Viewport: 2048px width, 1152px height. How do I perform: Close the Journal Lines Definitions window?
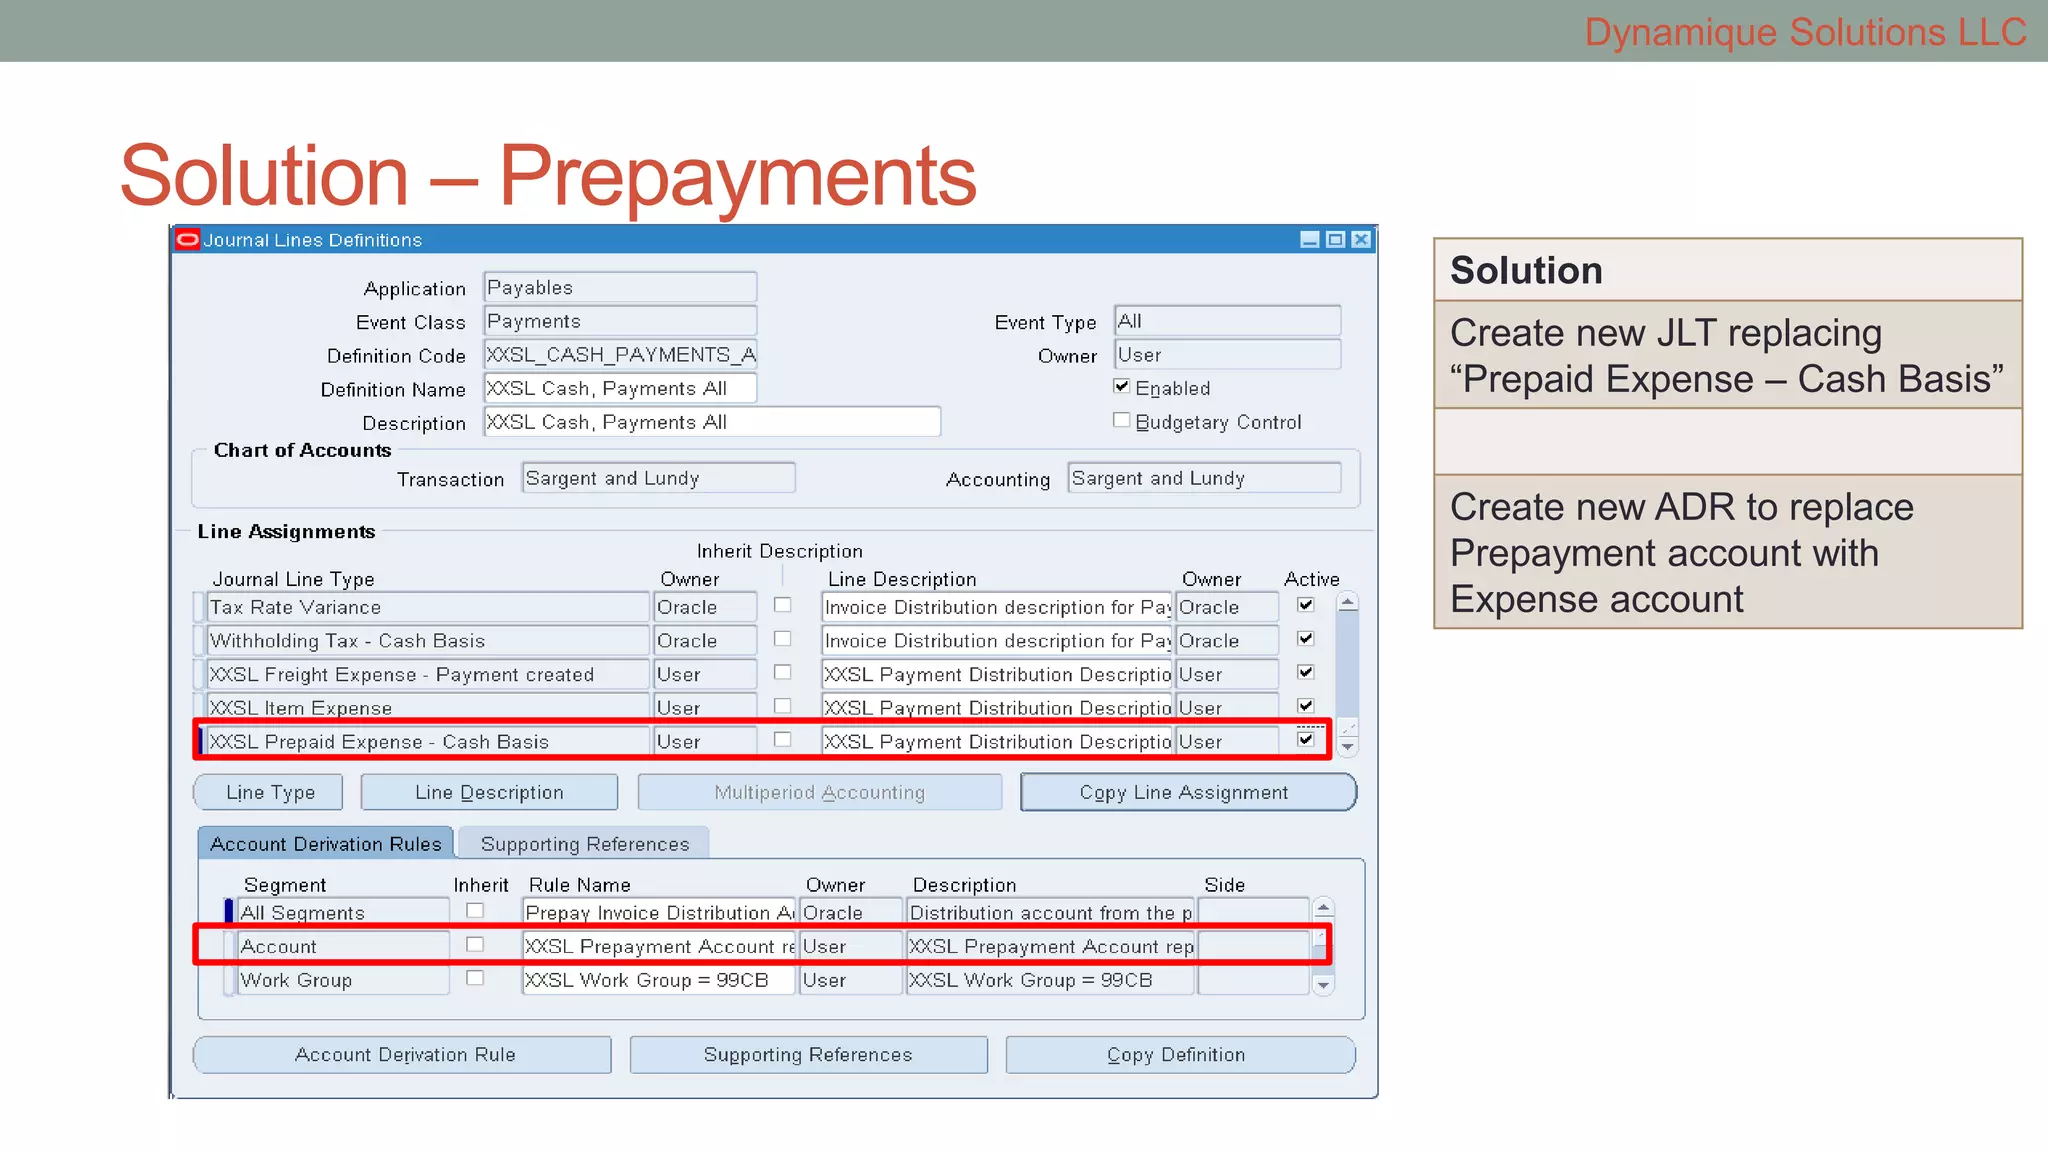(x=1361, y=240)
